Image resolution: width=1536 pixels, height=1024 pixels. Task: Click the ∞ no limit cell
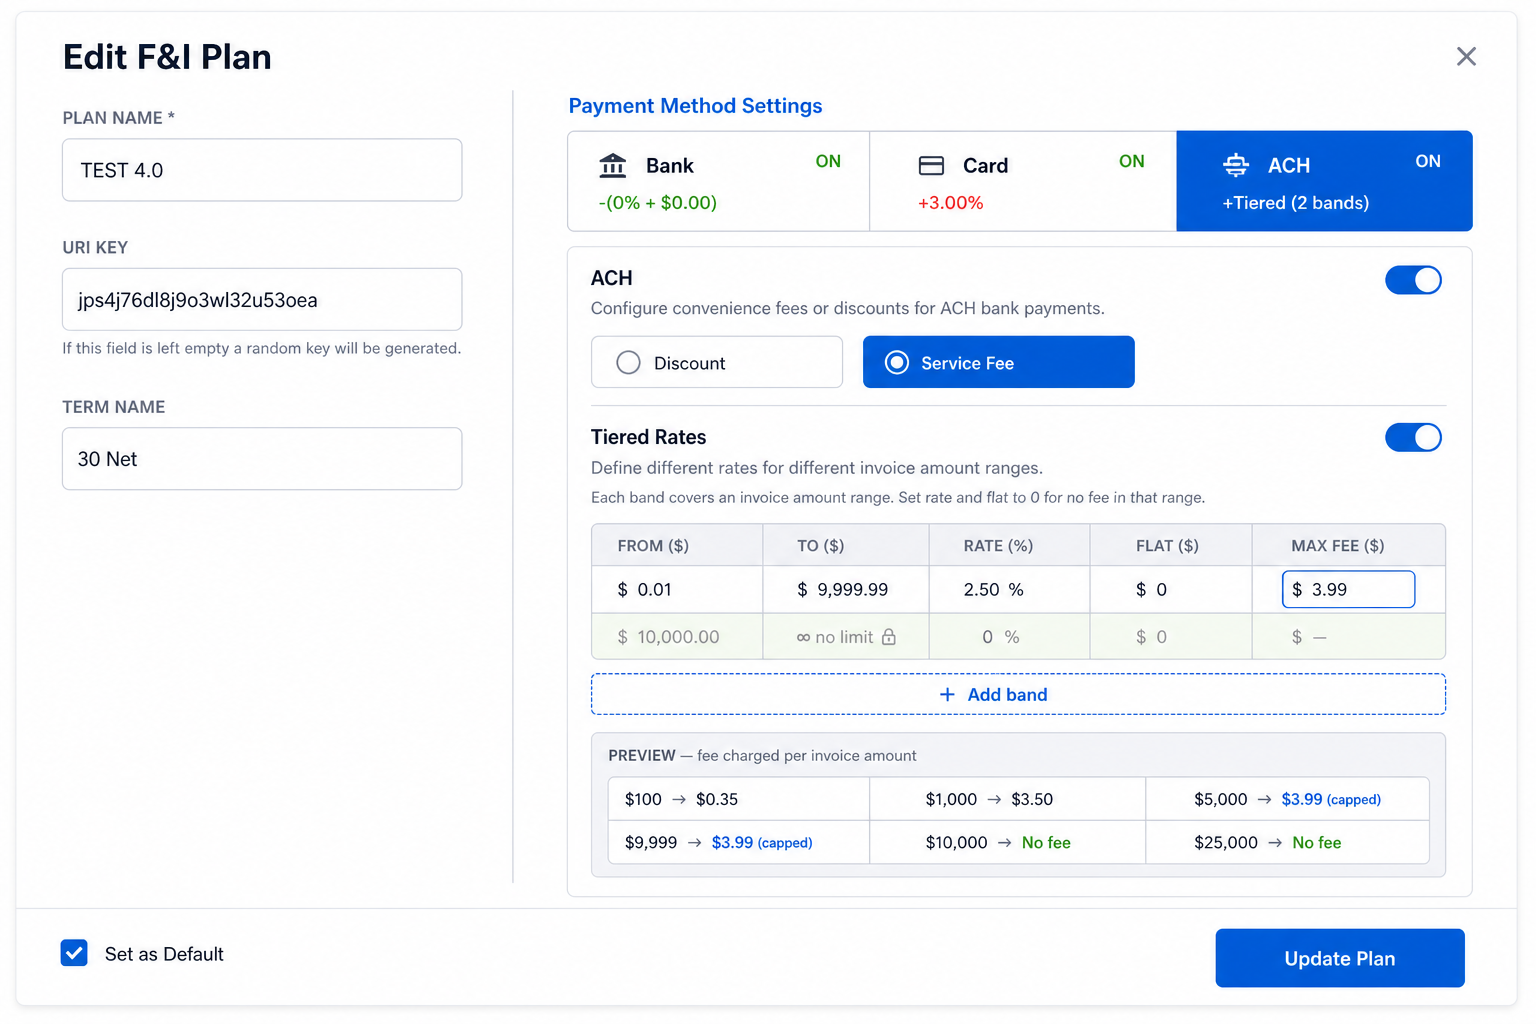click(846, 637)
